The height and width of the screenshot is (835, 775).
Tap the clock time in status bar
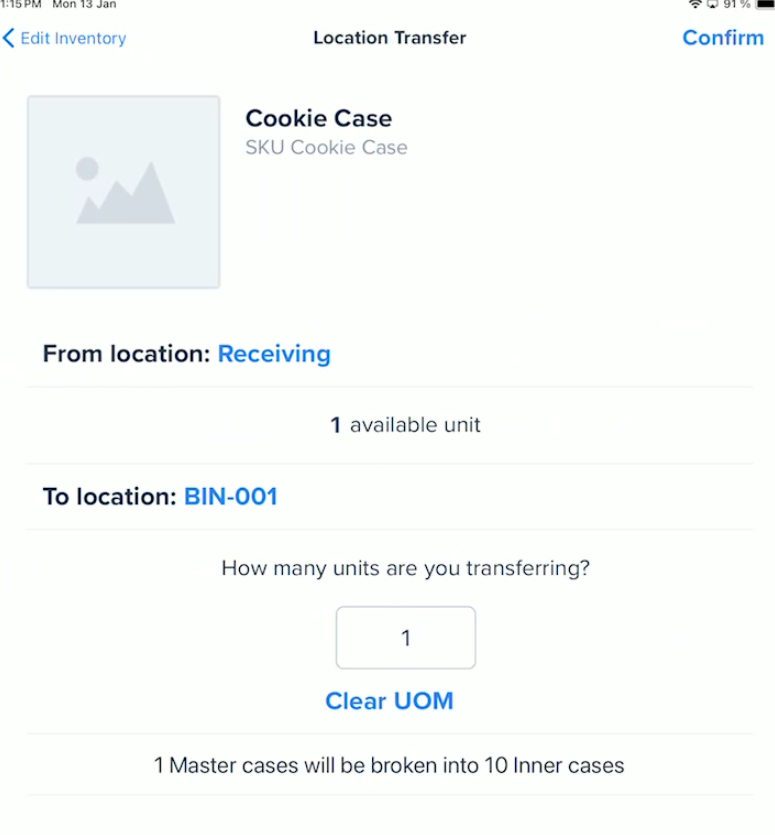[21, 4]
